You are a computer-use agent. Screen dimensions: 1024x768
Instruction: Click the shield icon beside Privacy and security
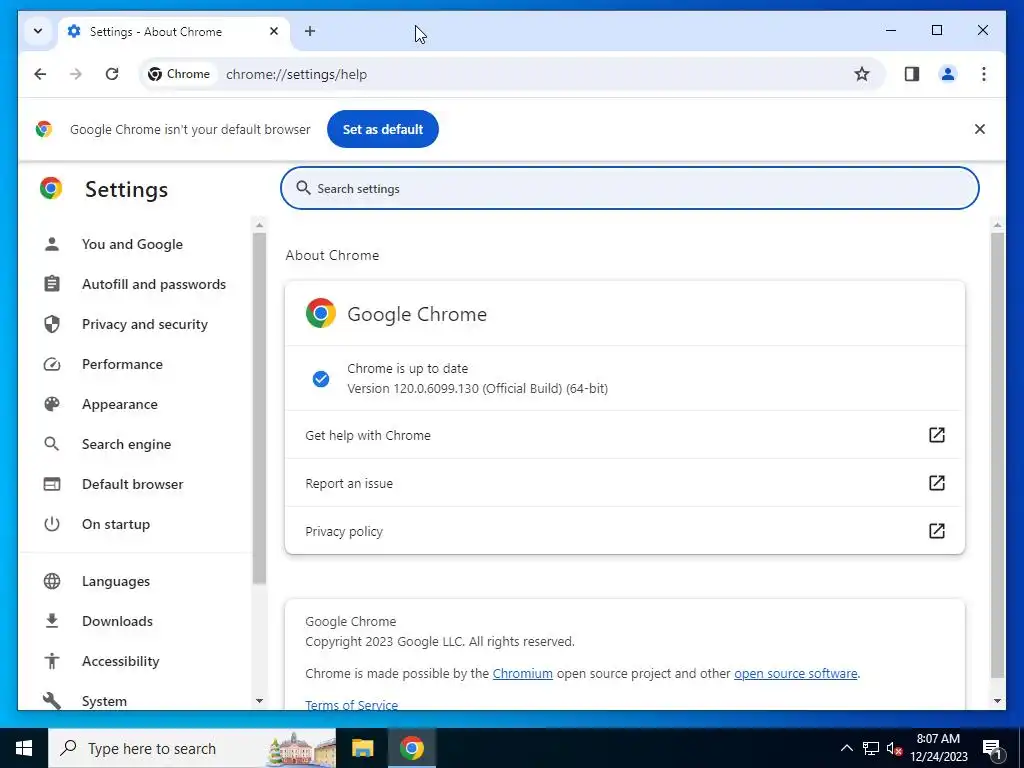(x=52, y=324)
